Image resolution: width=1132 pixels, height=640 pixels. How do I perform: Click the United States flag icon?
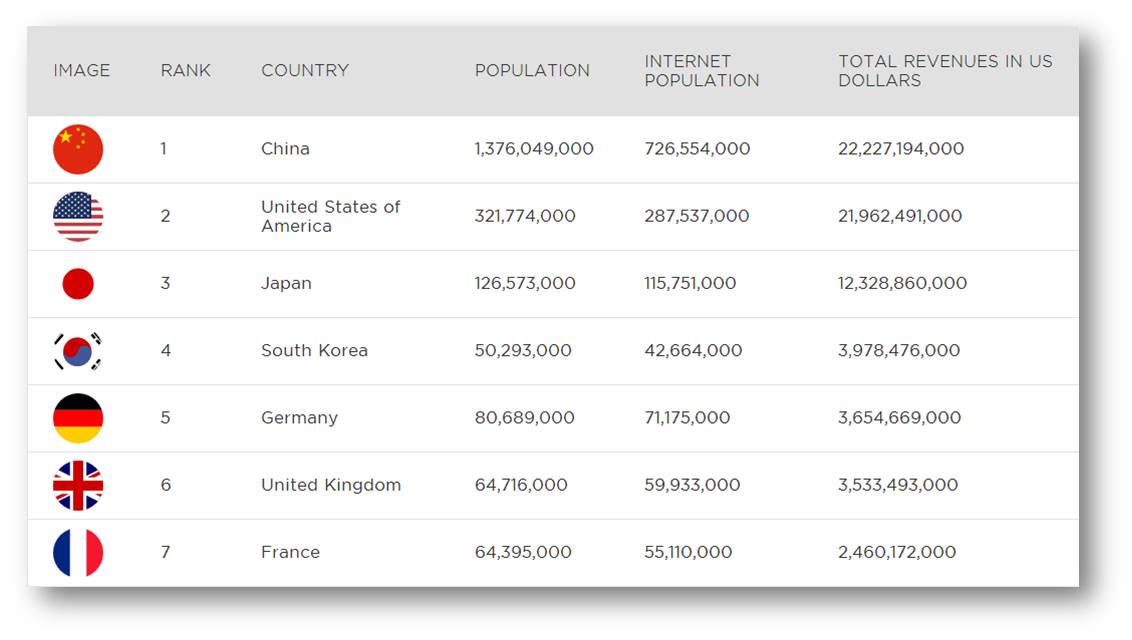point(78,216)
